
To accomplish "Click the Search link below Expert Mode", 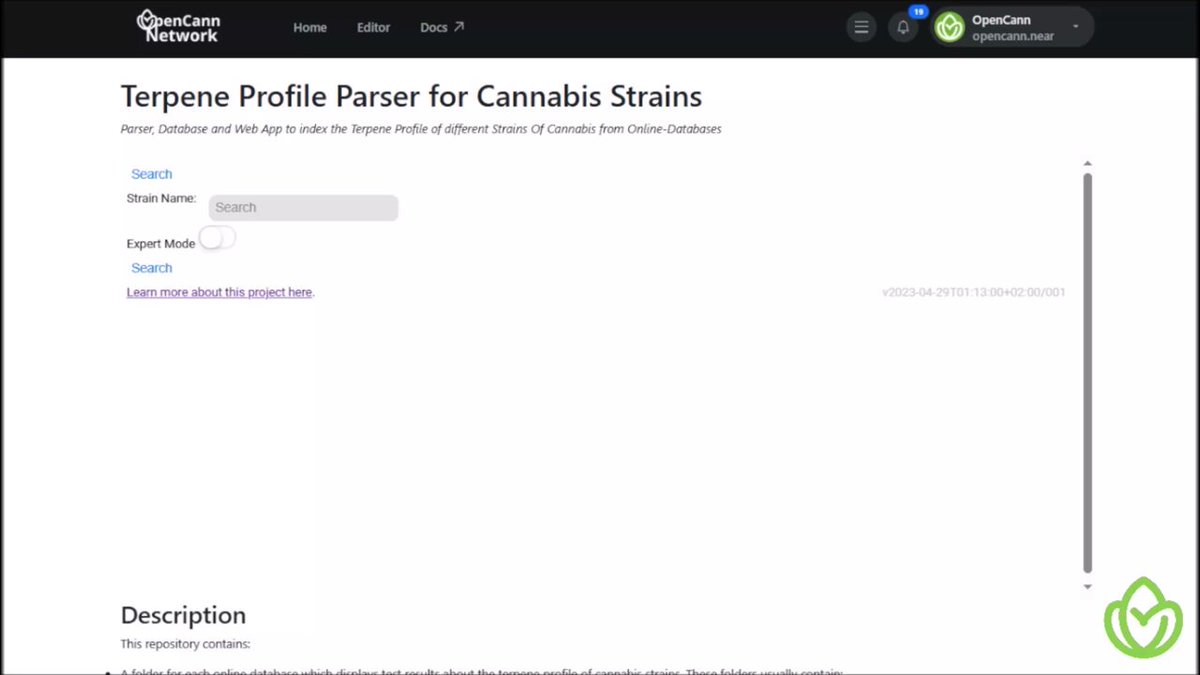I will pyautogui.click(x=152, y=268).
